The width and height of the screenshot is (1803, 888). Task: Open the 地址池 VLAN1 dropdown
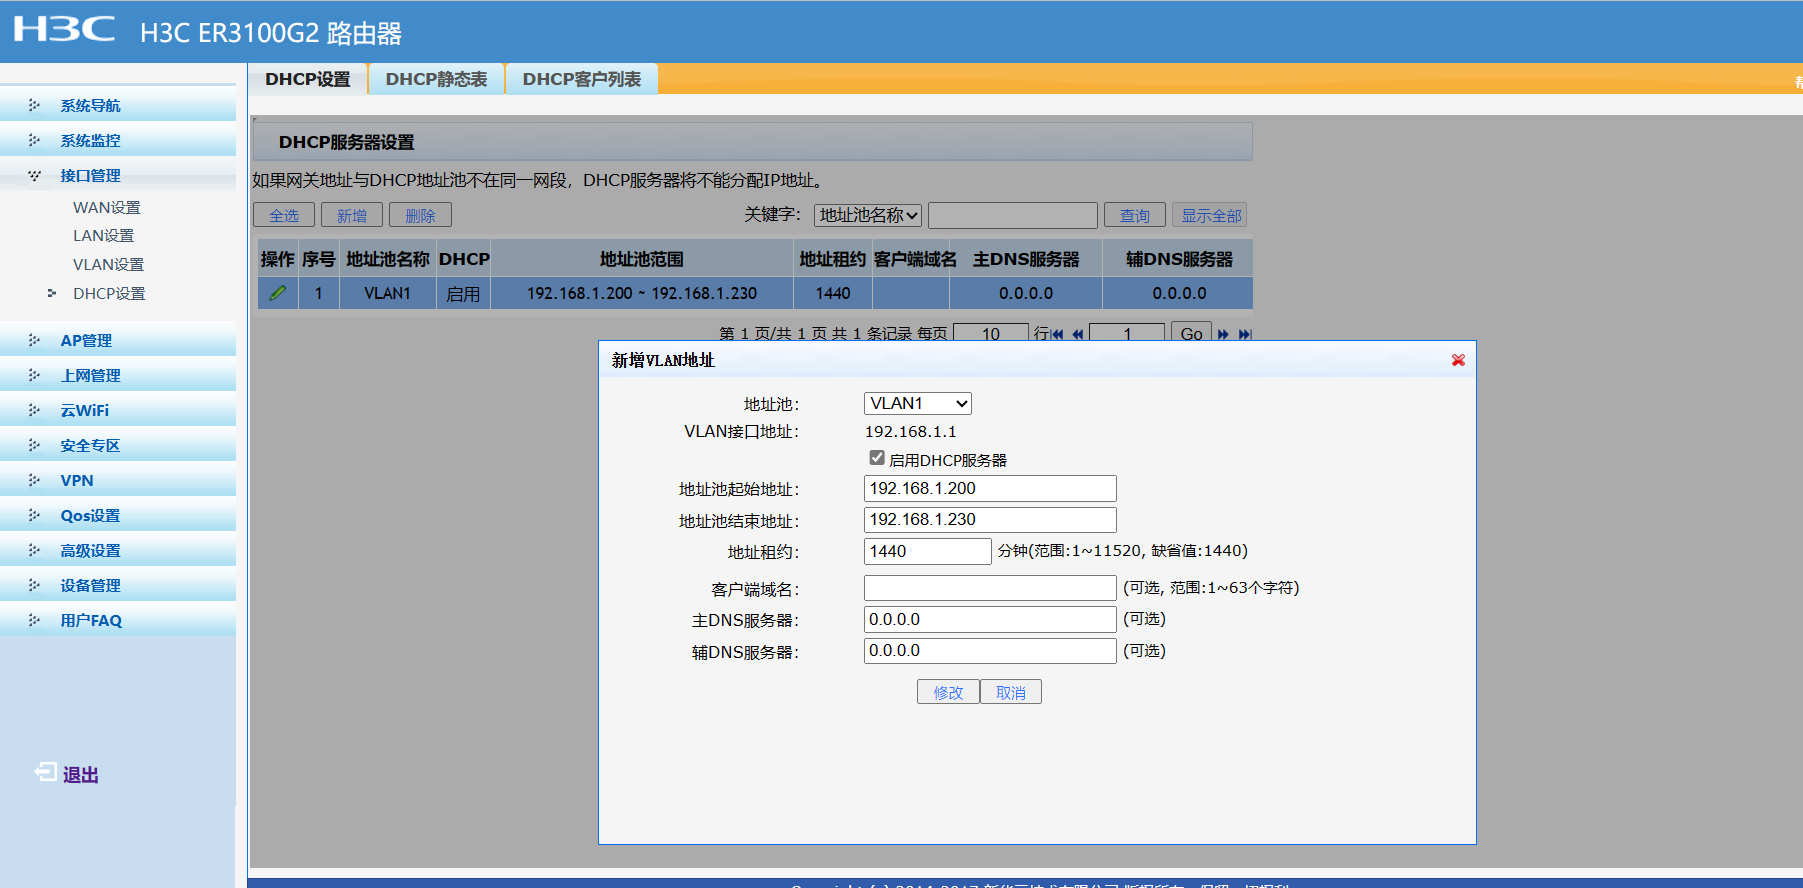point(918,403)
